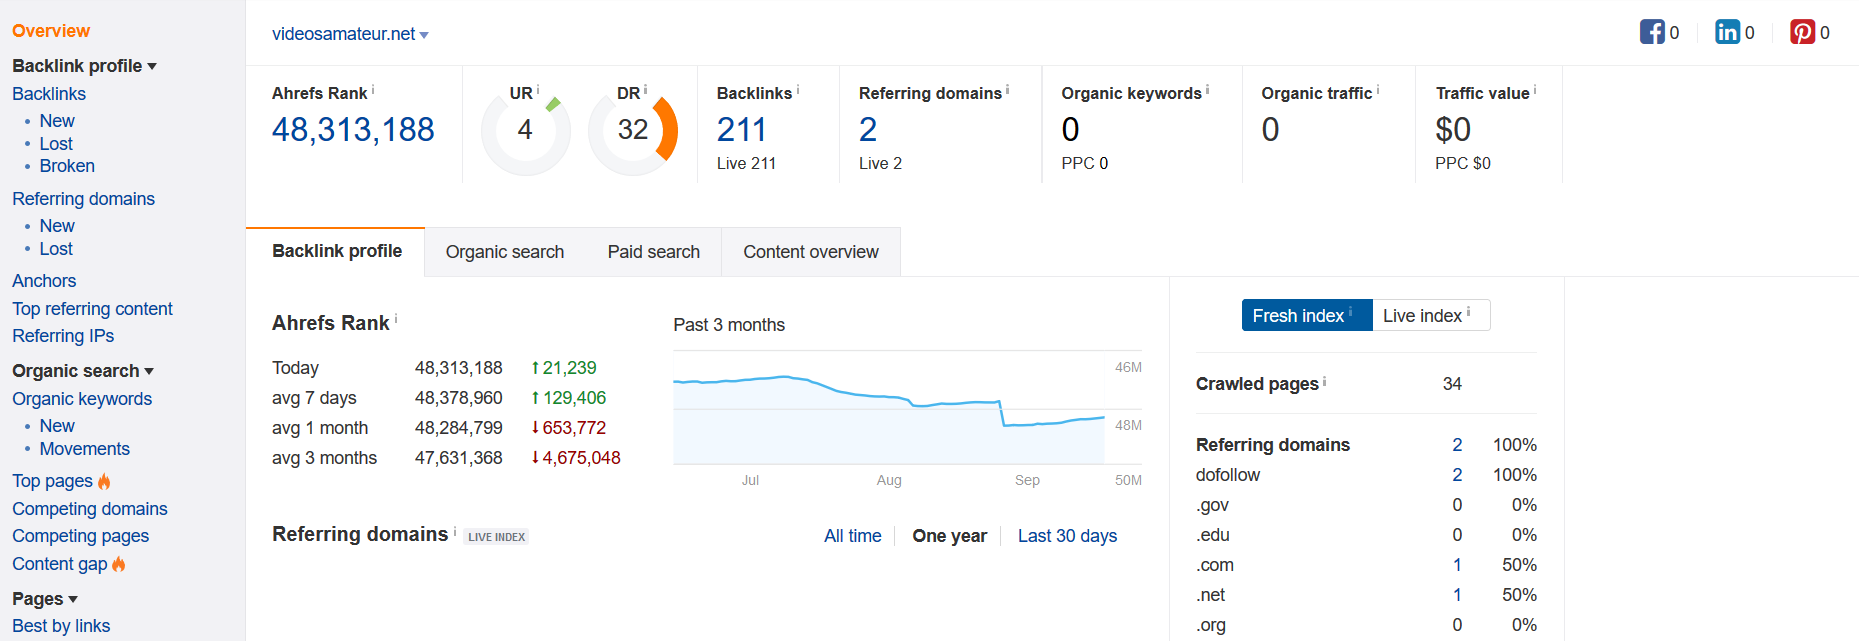The width and height of the screenshot is (1859, 641).
Task: Click the Facebook share count icon
Action: (x=1652, y=32)
